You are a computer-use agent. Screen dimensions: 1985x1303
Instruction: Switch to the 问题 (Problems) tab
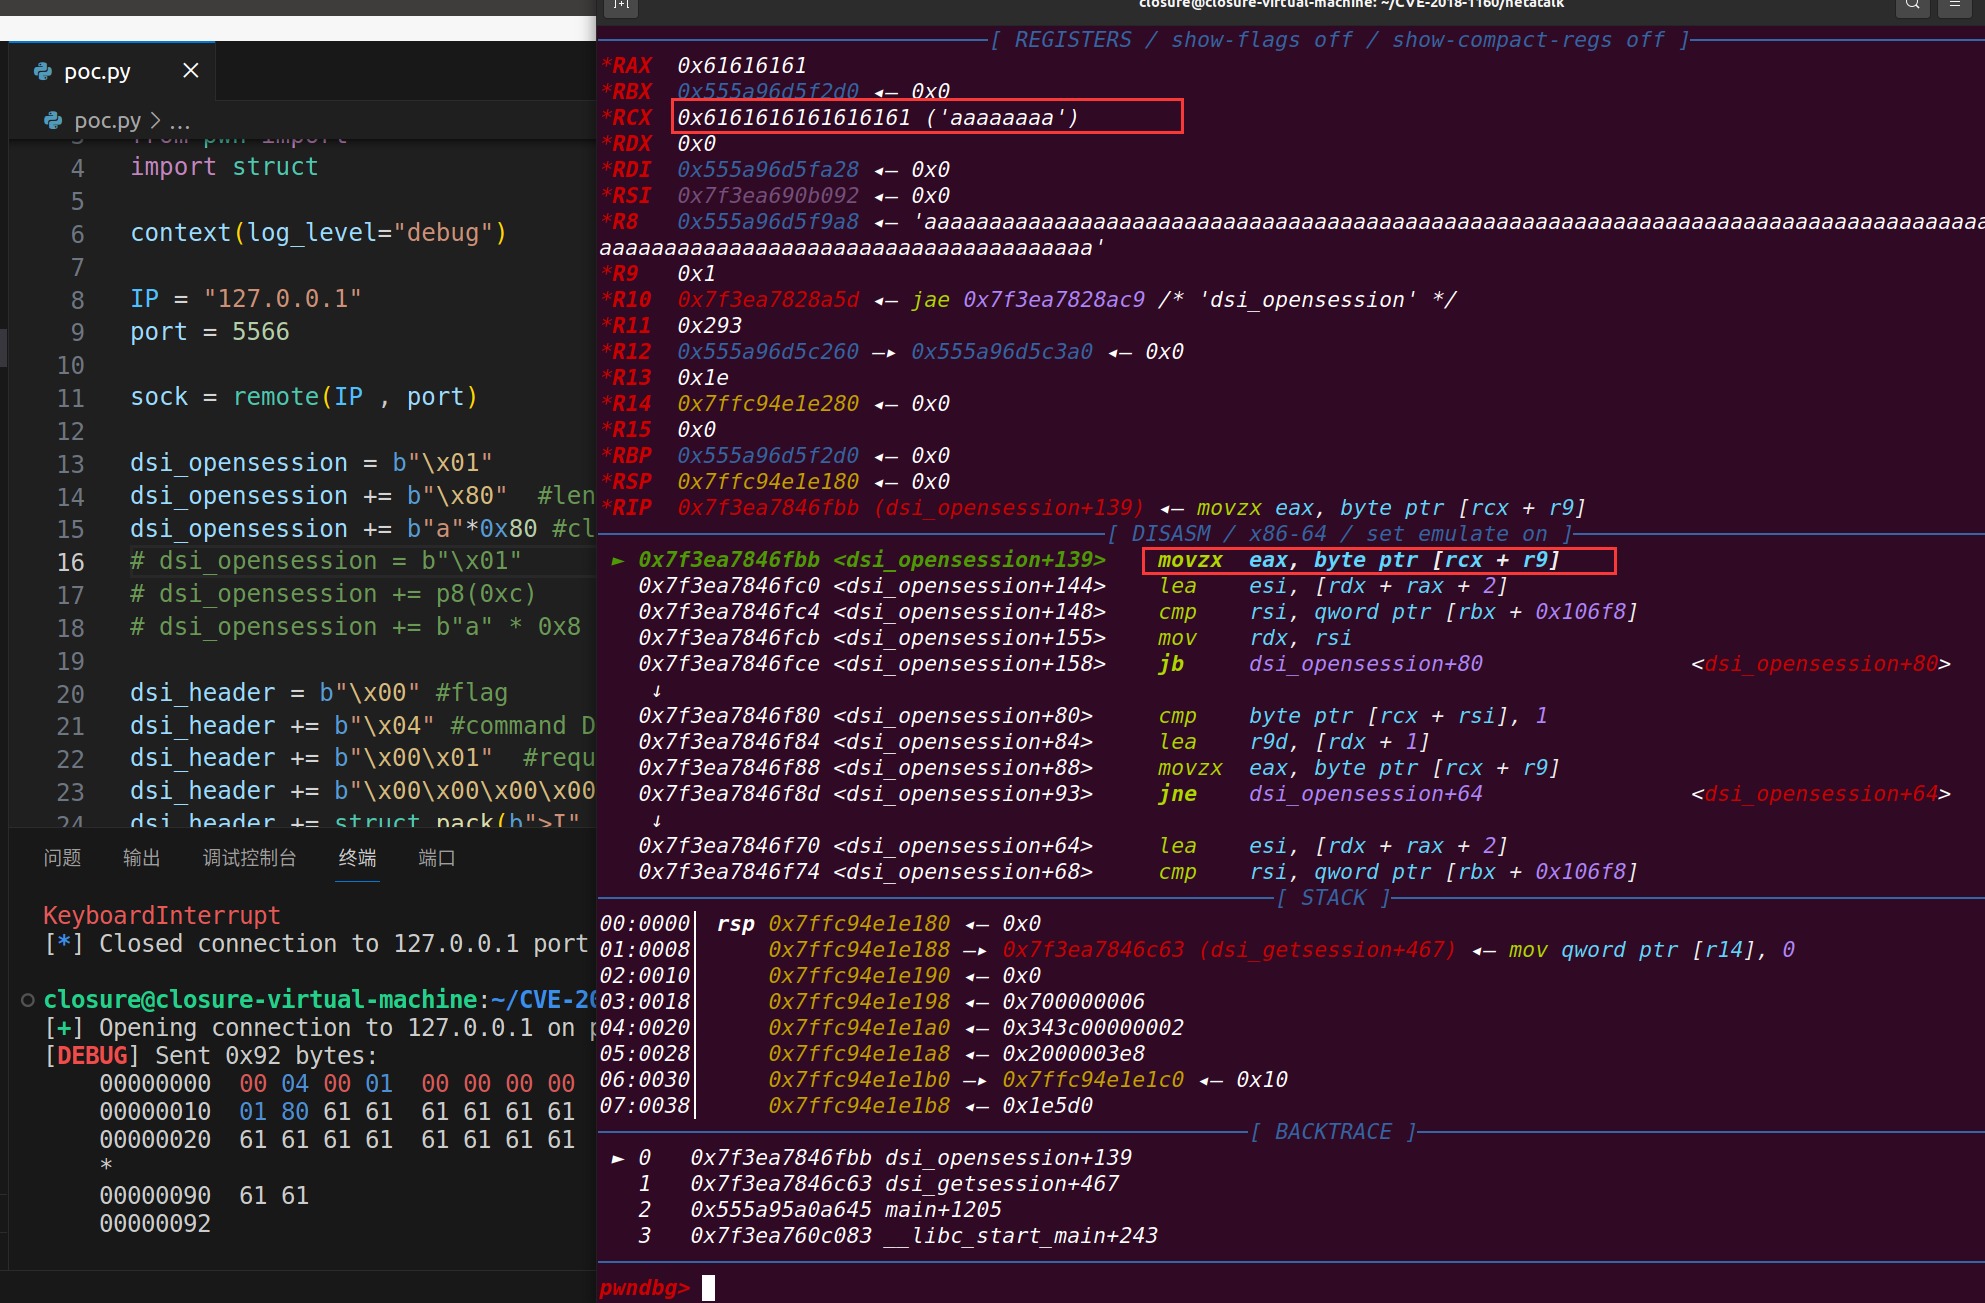62,858
